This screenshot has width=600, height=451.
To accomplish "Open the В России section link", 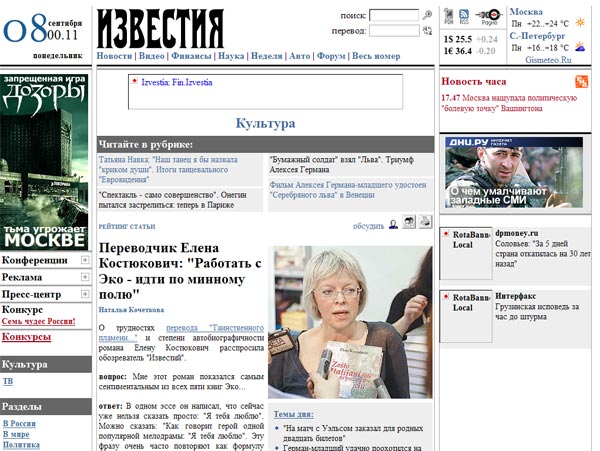I will 19,423.
